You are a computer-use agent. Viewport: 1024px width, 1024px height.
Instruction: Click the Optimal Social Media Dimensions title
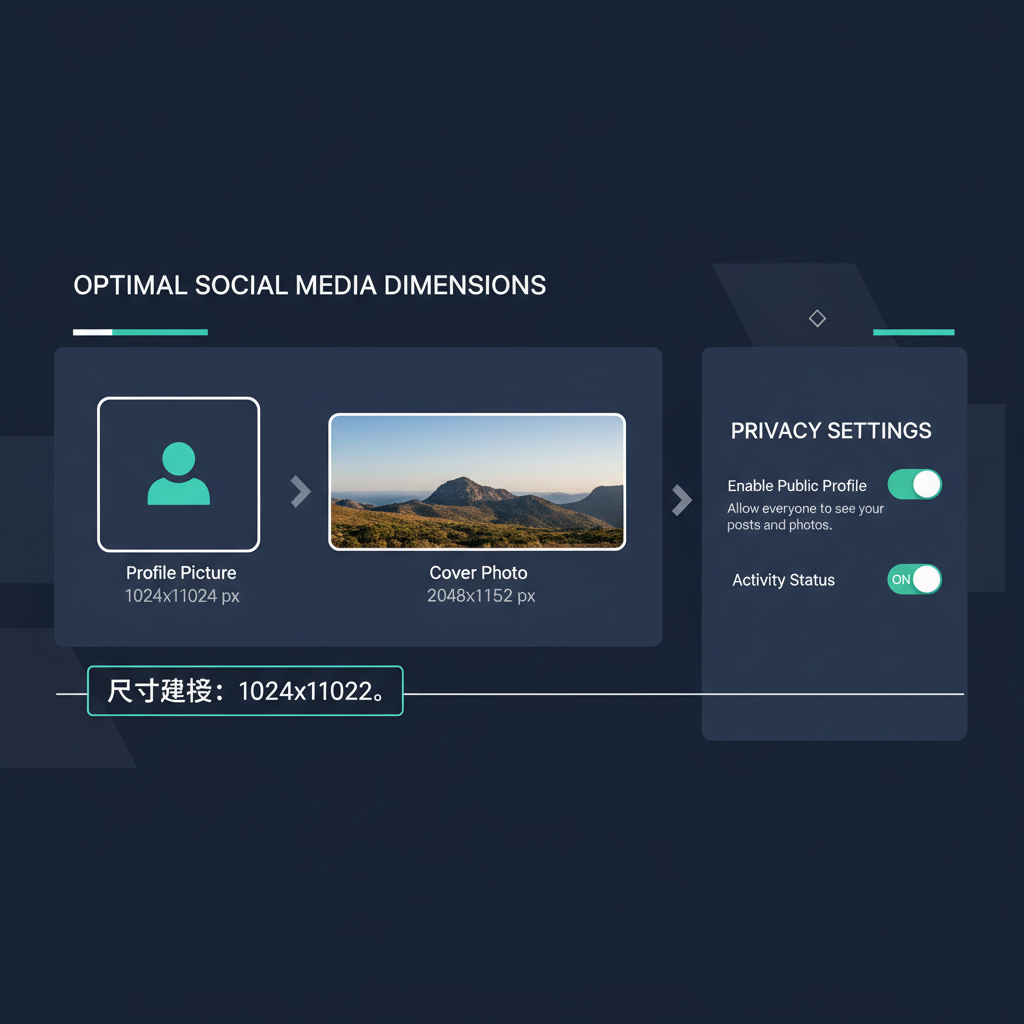click(310, 285)
